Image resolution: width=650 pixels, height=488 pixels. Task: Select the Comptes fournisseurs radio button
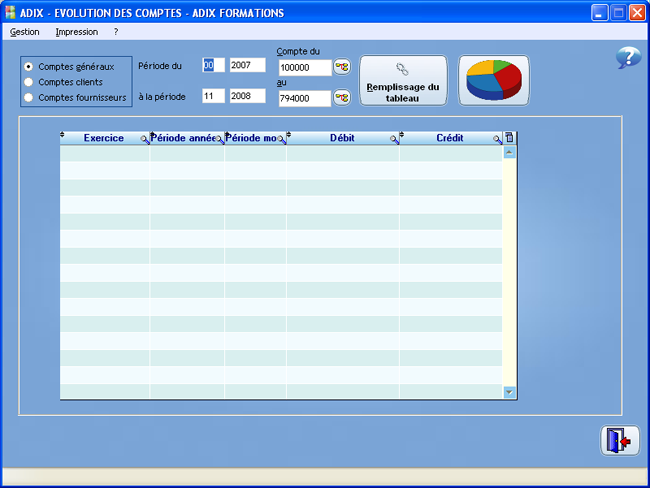pyautogui.click(x=28, y=97)
